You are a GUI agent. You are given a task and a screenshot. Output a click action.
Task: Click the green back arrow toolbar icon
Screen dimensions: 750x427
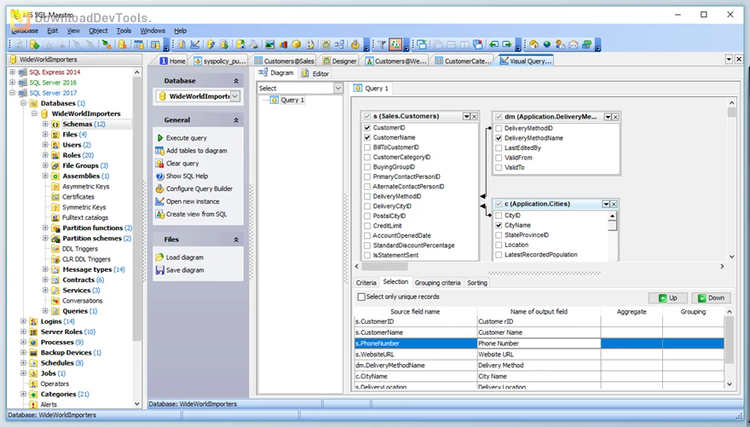(x=494, y=45)
